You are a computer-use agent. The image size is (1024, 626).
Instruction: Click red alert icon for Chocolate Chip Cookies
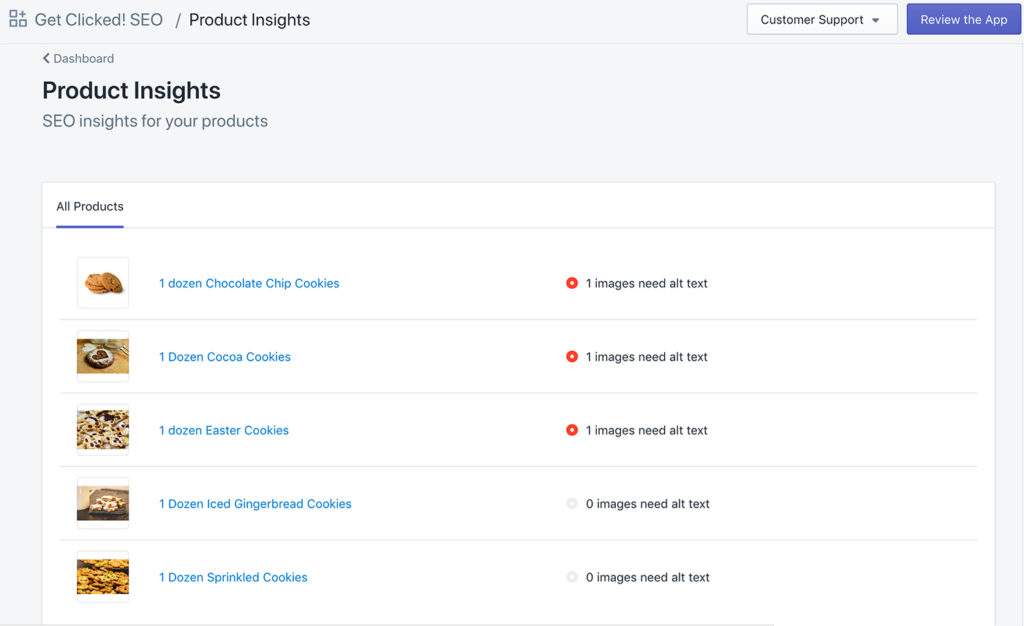[x=572, y=283]
